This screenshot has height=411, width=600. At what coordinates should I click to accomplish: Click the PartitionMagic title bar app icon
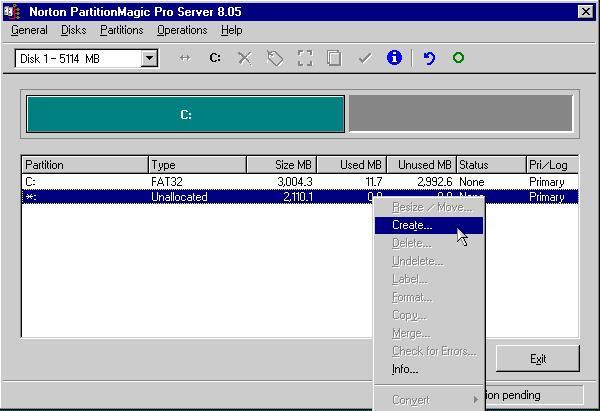(11, 12)
